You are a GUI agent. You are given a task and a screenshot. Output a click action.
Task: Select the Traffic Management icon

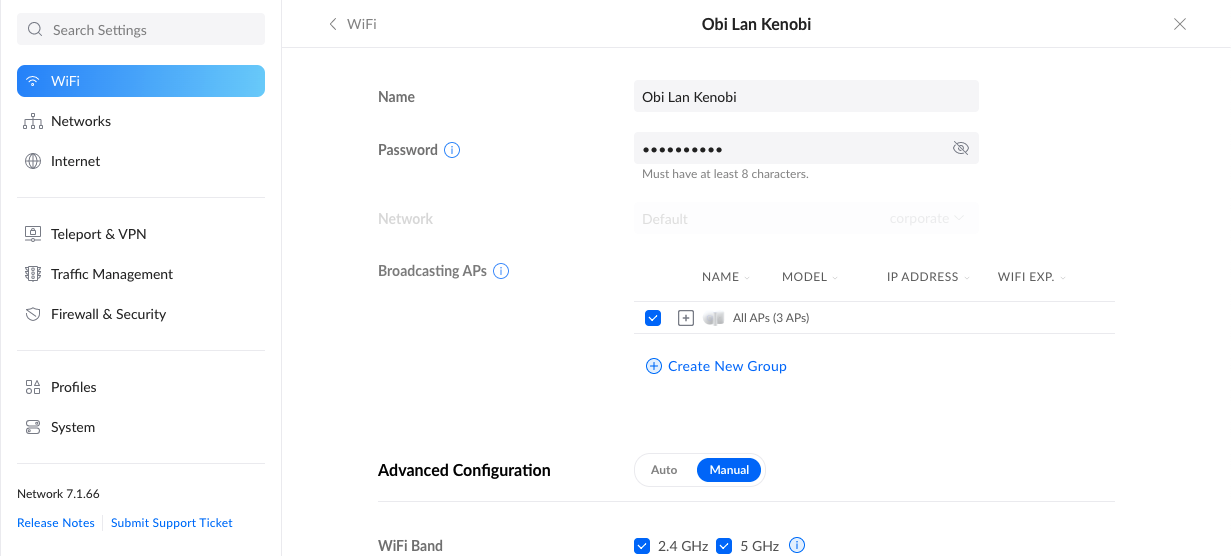point(32,274)
